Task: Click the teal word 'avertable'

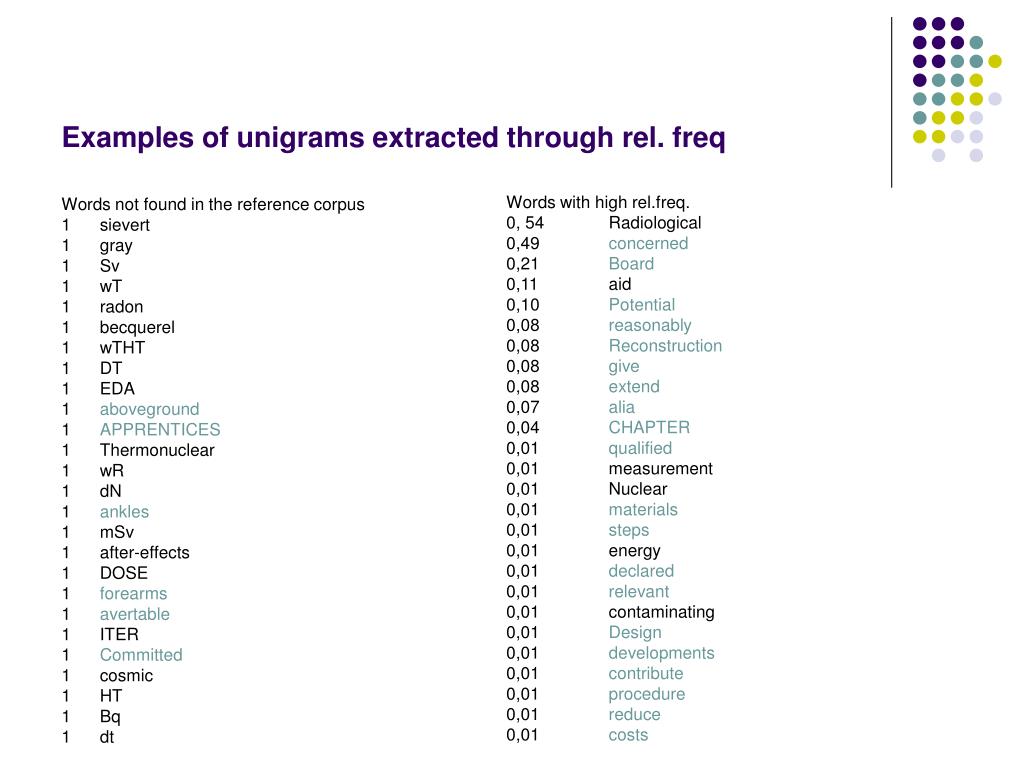Action: coord(135,615)
